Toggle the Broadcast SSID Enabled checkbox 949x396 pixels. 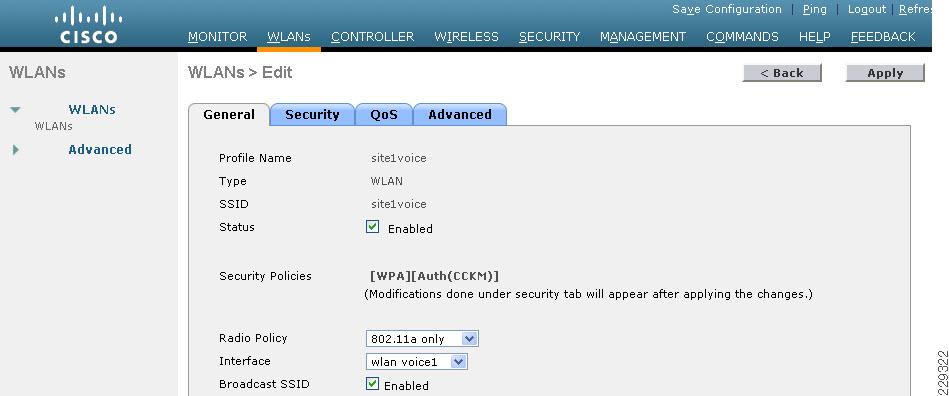(x=372, y=384)
